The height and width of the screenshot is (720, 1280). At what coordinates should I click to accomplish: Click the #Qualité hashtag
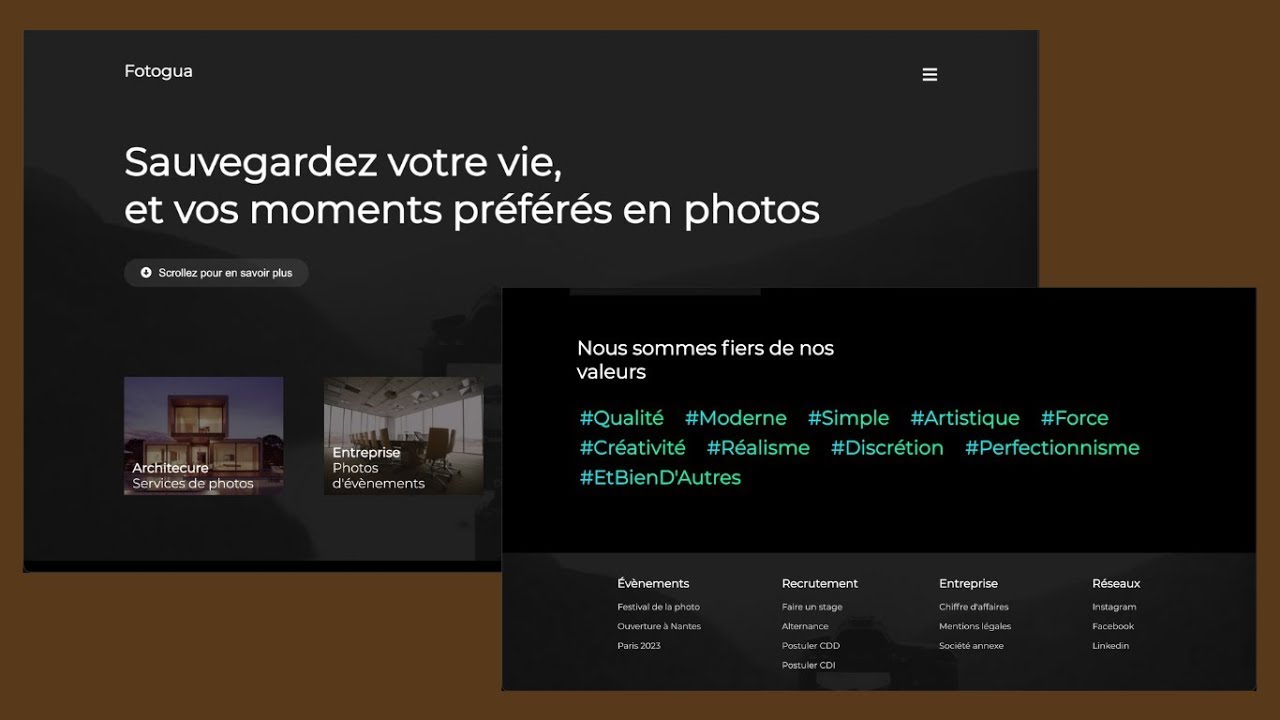tap(621, 418)
